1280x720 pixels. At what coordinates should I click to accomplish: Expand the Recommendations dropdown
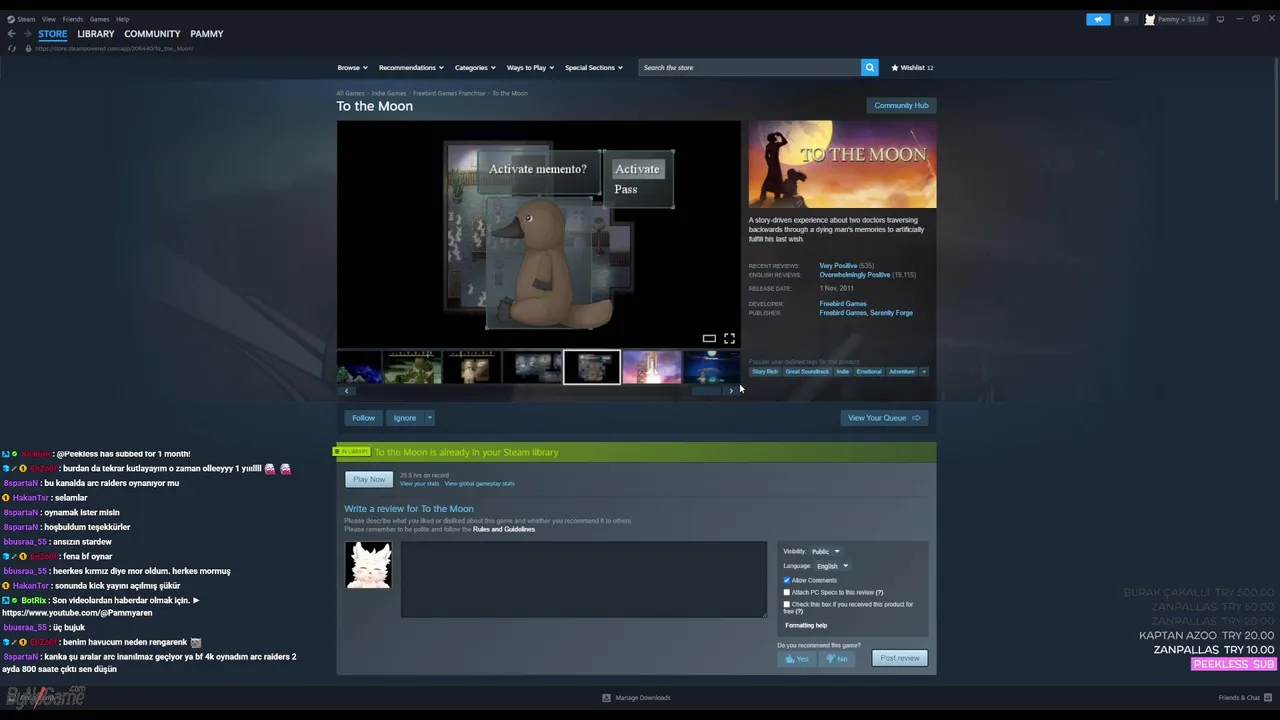click(411, 68)
